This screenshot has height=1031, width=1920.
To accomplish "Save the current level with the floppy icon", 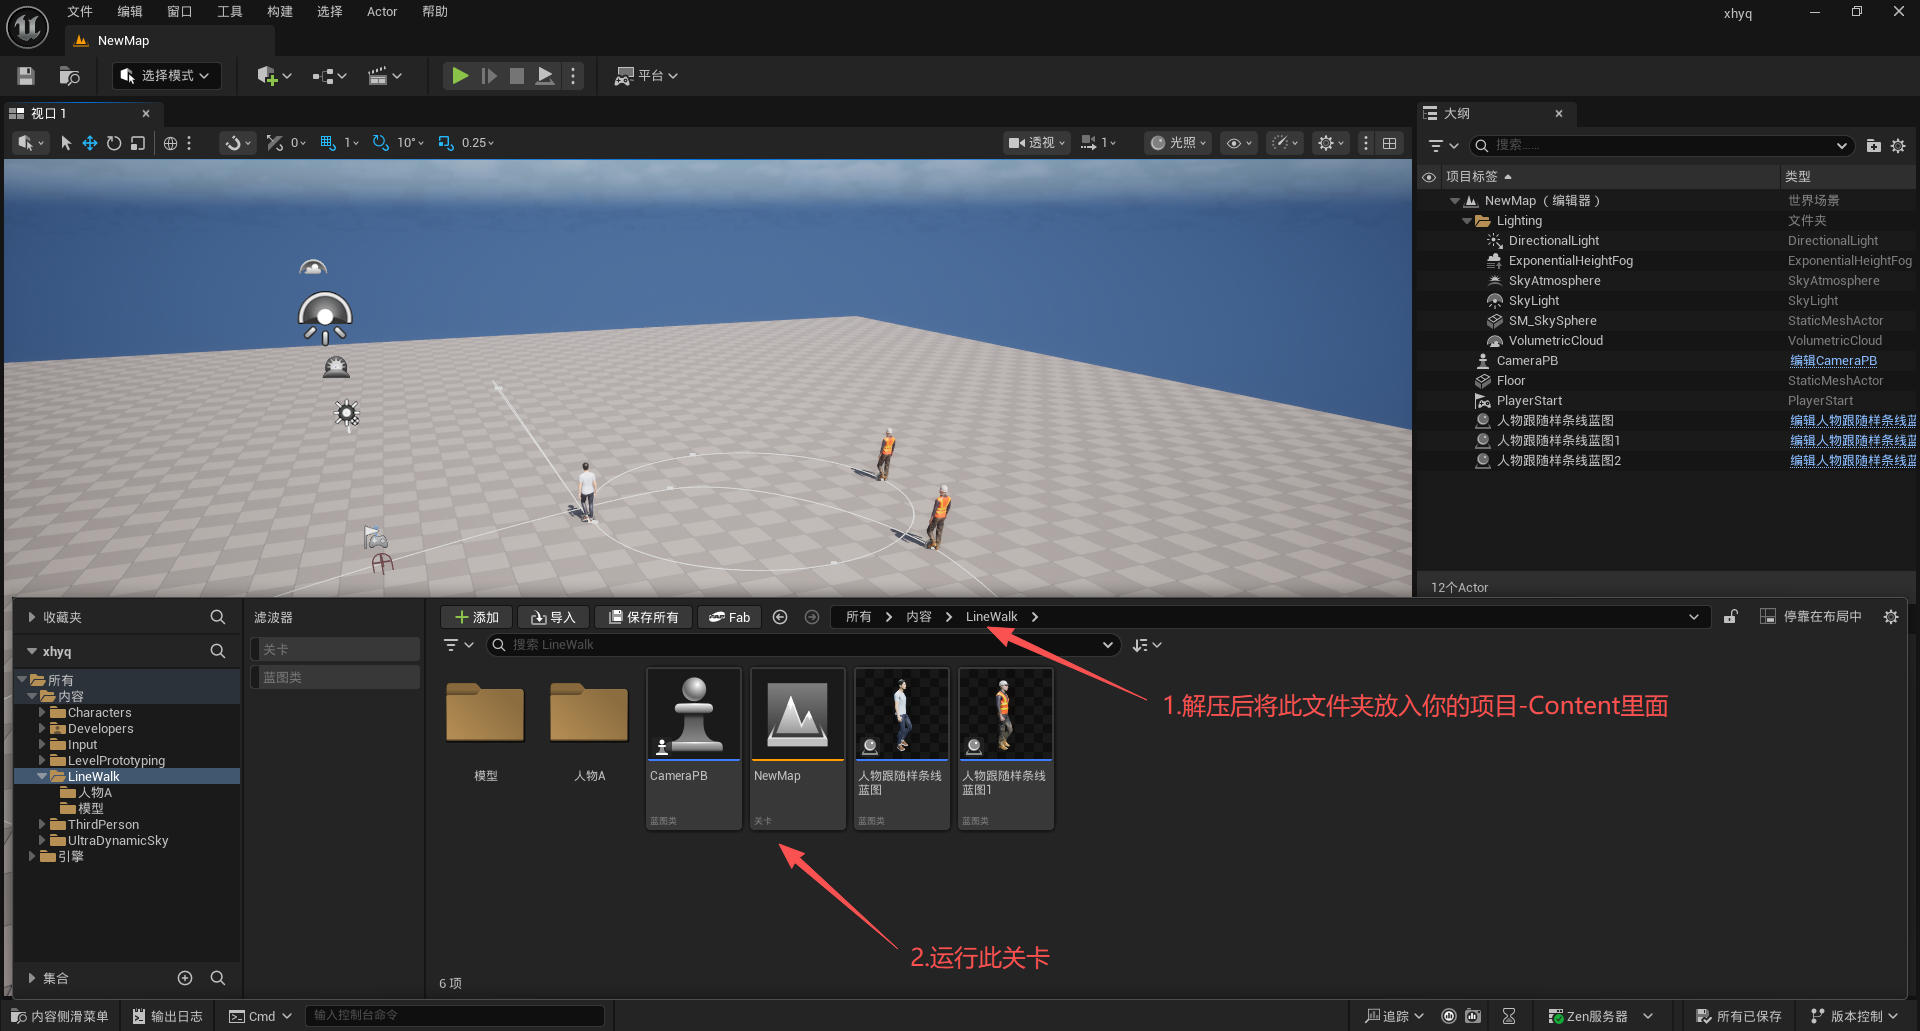I will coord(26,76).
